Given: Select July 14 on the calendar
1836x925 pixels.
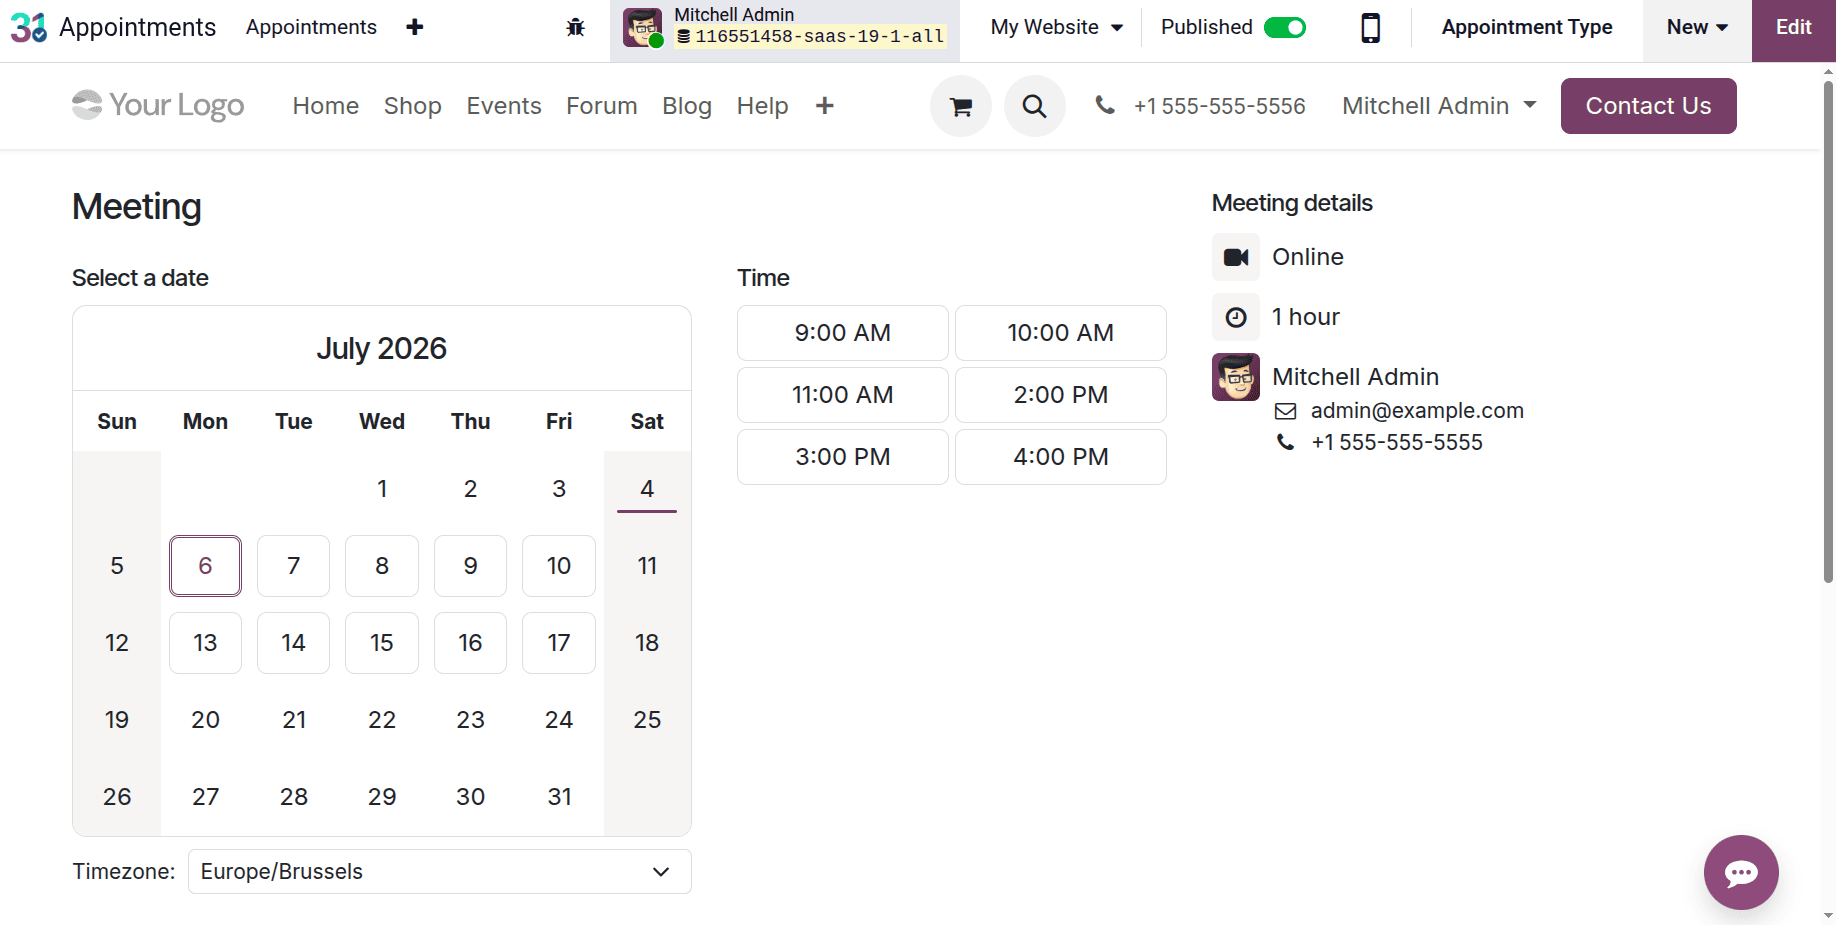Looking at the screenshot, I should pos(294,643).
